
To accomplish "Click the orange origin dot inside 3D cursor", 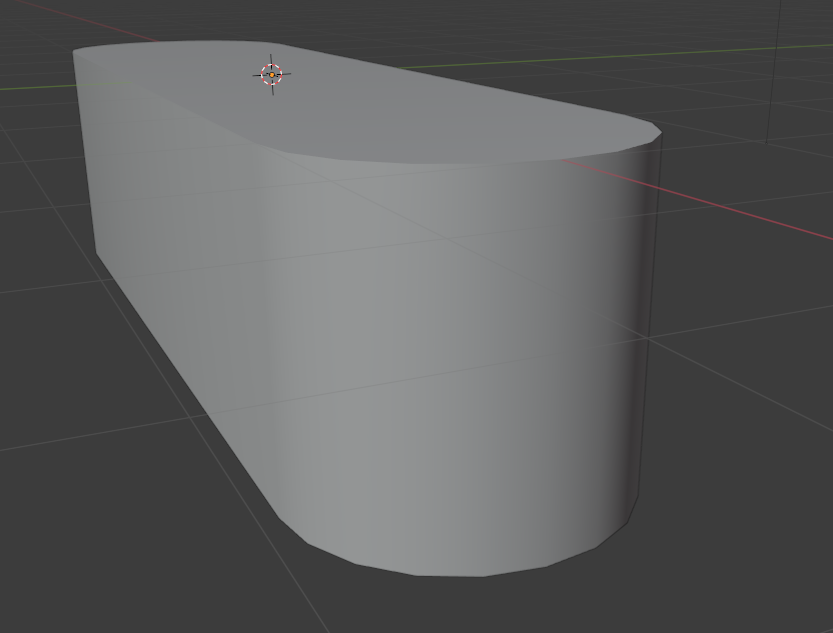I will click(272, 75).
